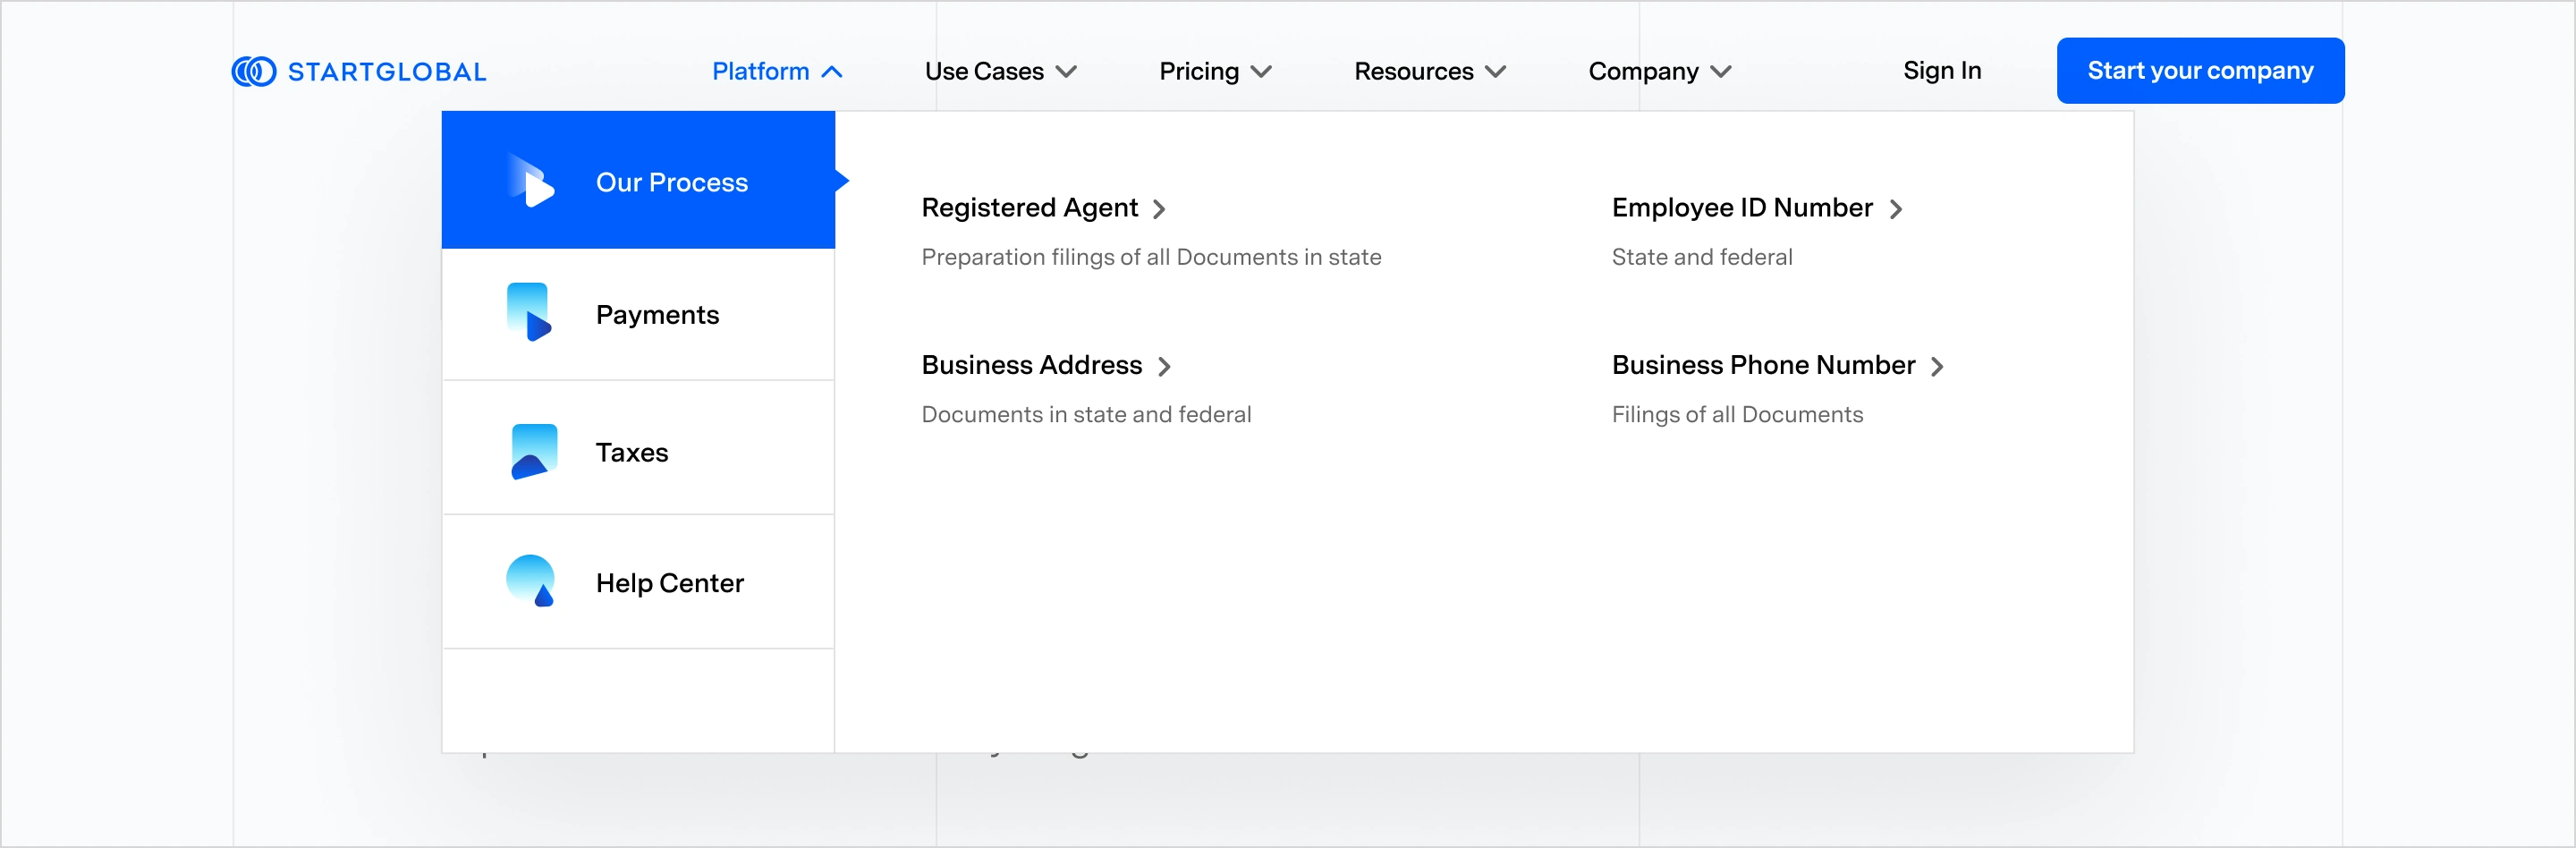
Task: Open the Help Center menu item
Action: pos(669,583)
